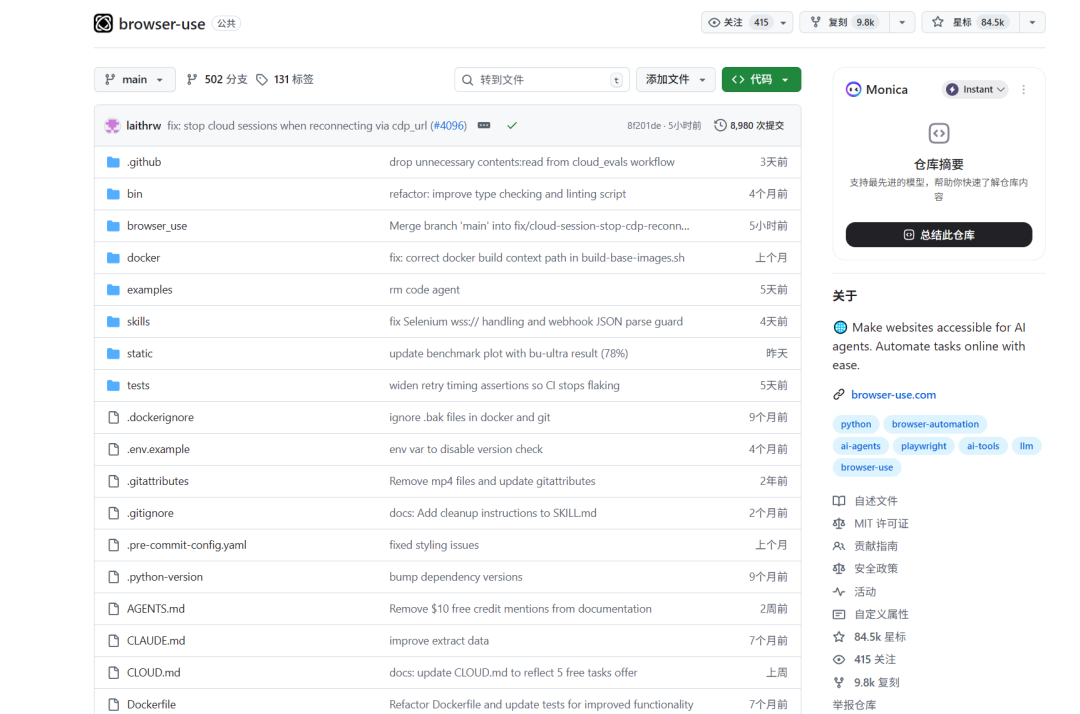The image size is (1080, 714).
Task: Open the CLAUDE.md file
Action: (156, 641)
